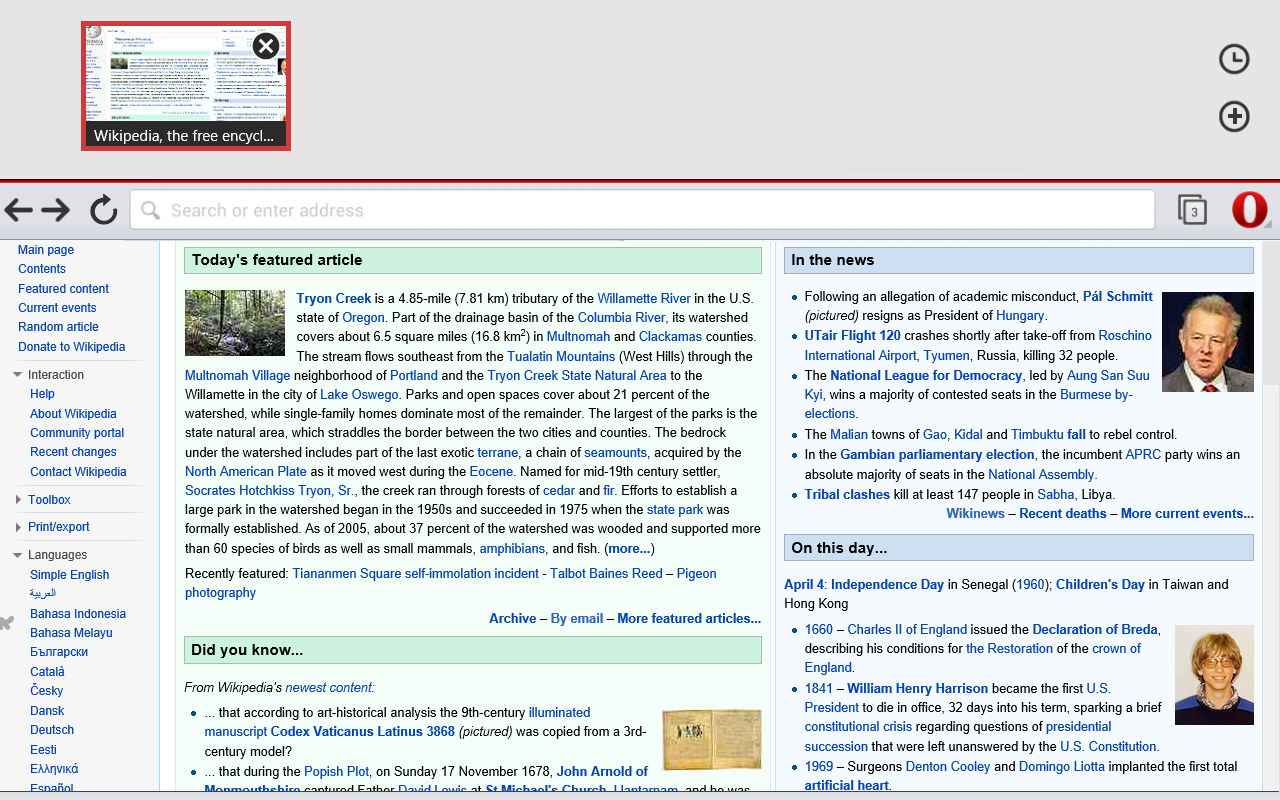Open newest content link
This screenshot has height=800, width=1280.
329,688
